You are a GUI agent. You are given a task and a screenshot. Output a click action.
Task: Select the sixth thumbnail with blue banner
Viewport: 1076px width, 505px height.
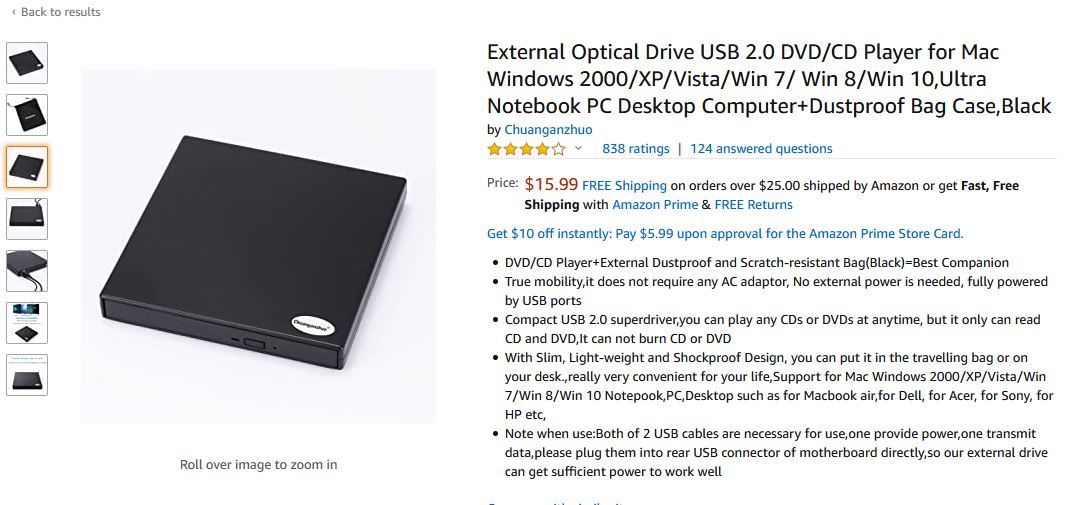pos(27,323)
